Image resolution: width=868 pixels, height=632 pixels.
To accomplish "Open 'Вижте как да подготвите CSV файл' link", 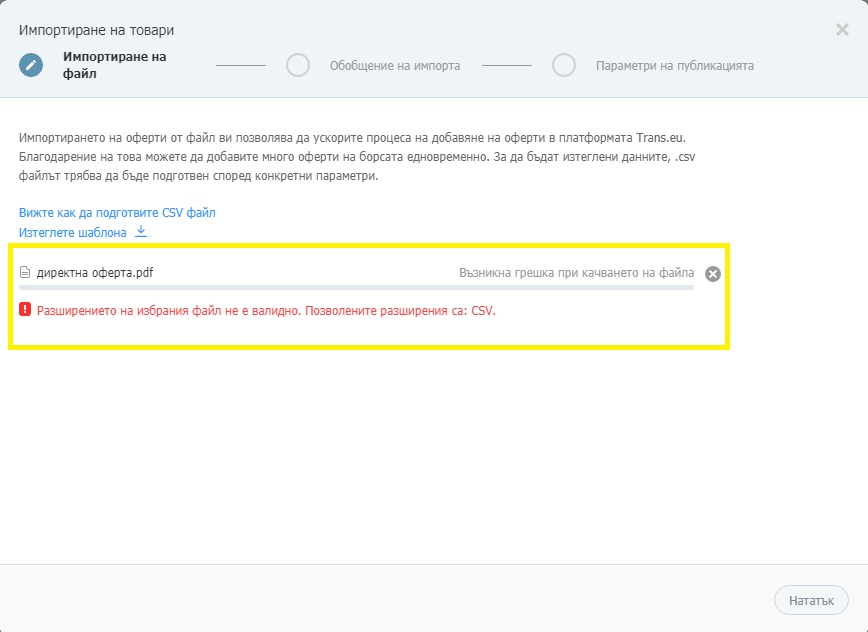I will (x=117, y=213).
